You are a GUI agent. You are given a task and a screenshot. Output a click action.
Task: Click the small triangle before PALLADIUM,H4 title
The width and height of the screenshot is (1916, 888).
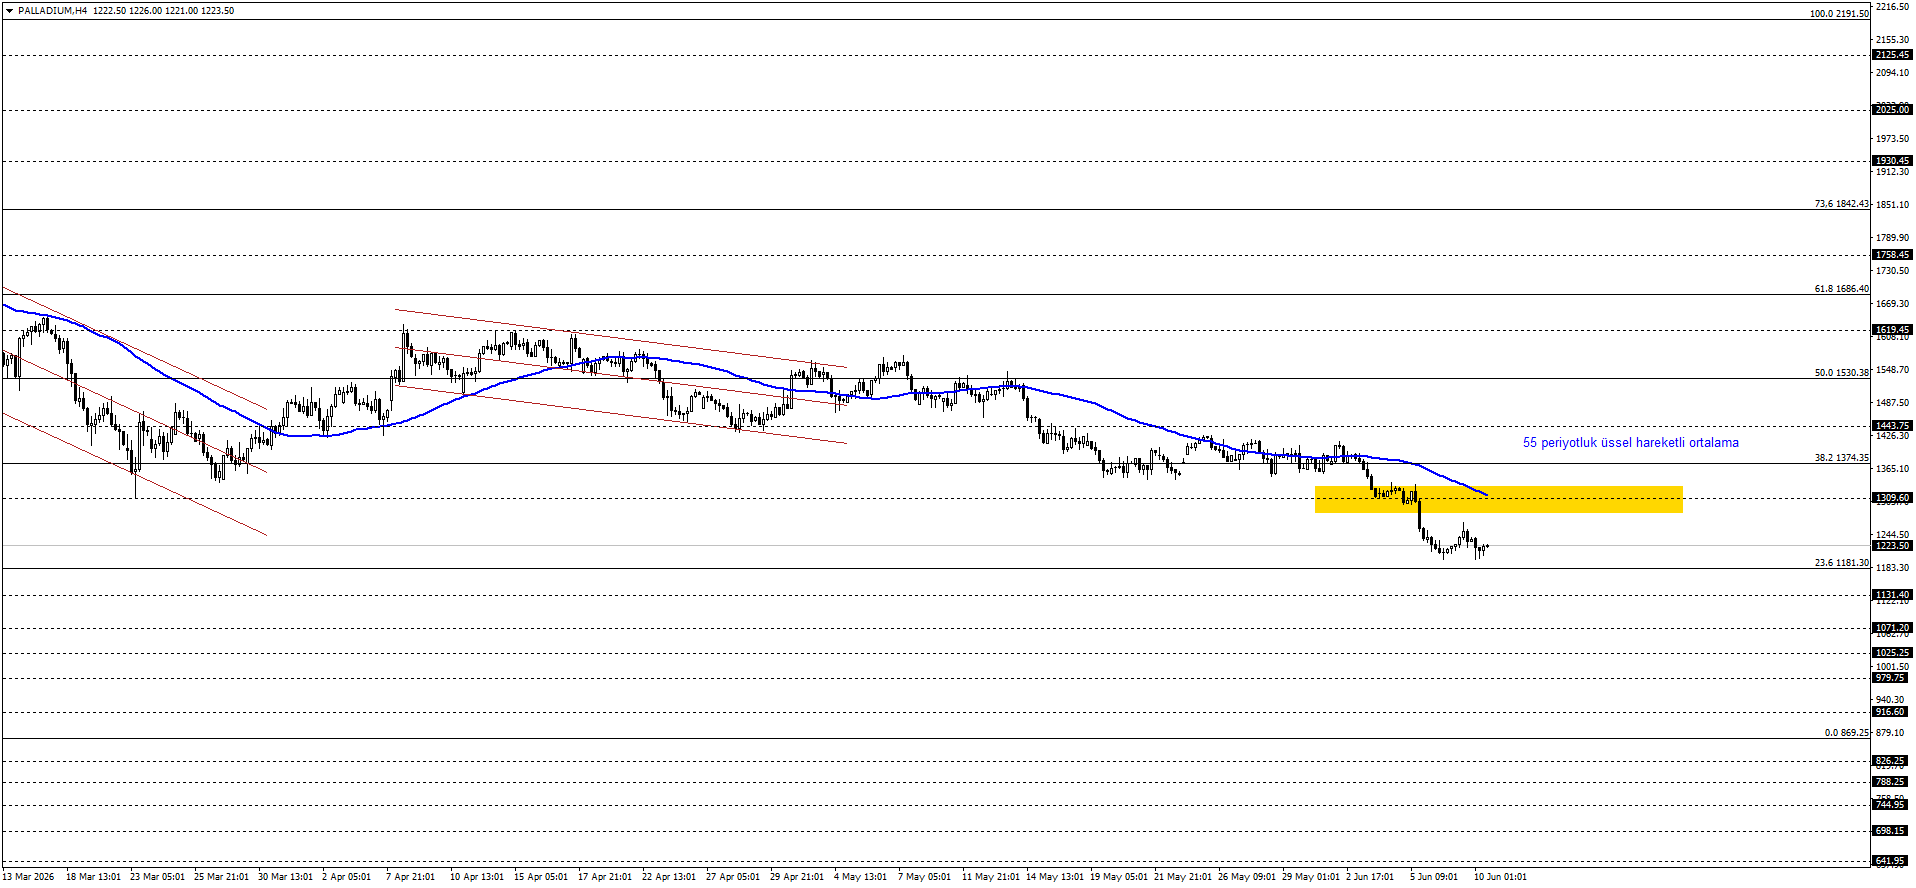tap(10, 10)
